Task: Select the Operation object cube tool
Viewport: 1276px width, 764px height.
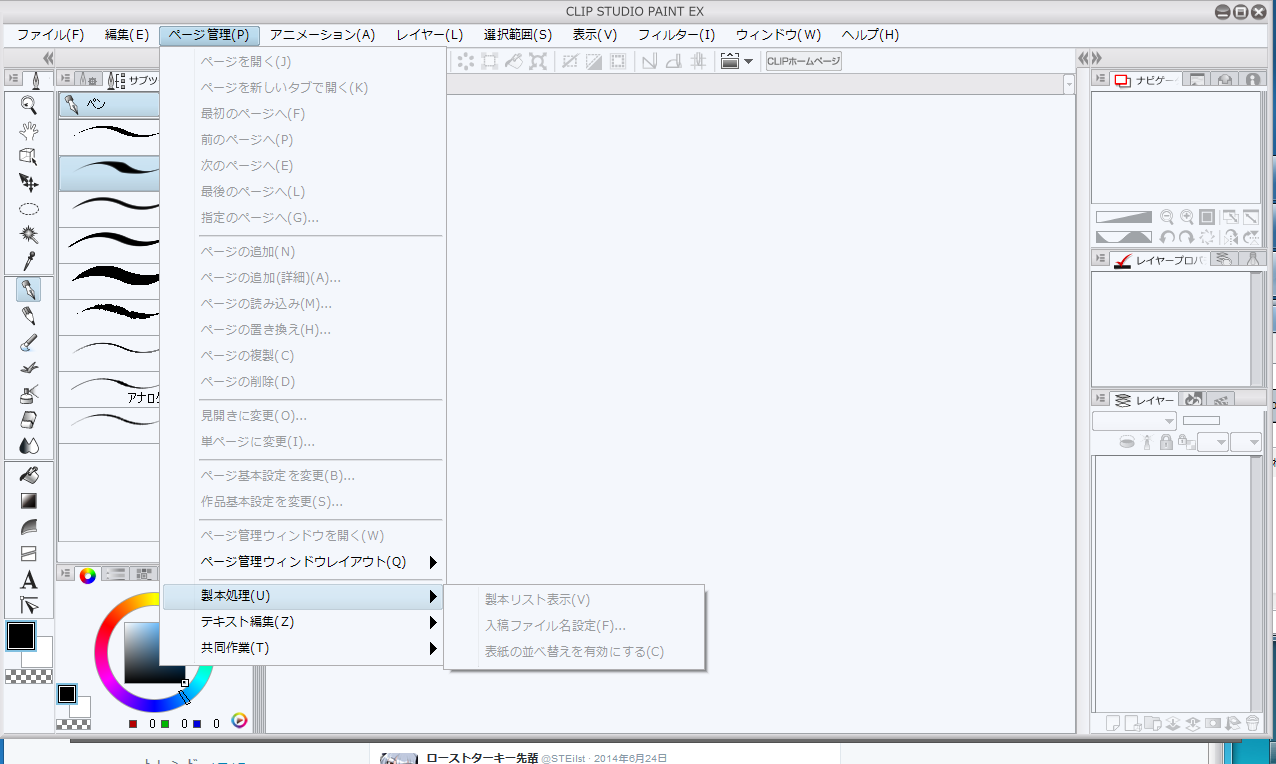Action: (29, 156)
